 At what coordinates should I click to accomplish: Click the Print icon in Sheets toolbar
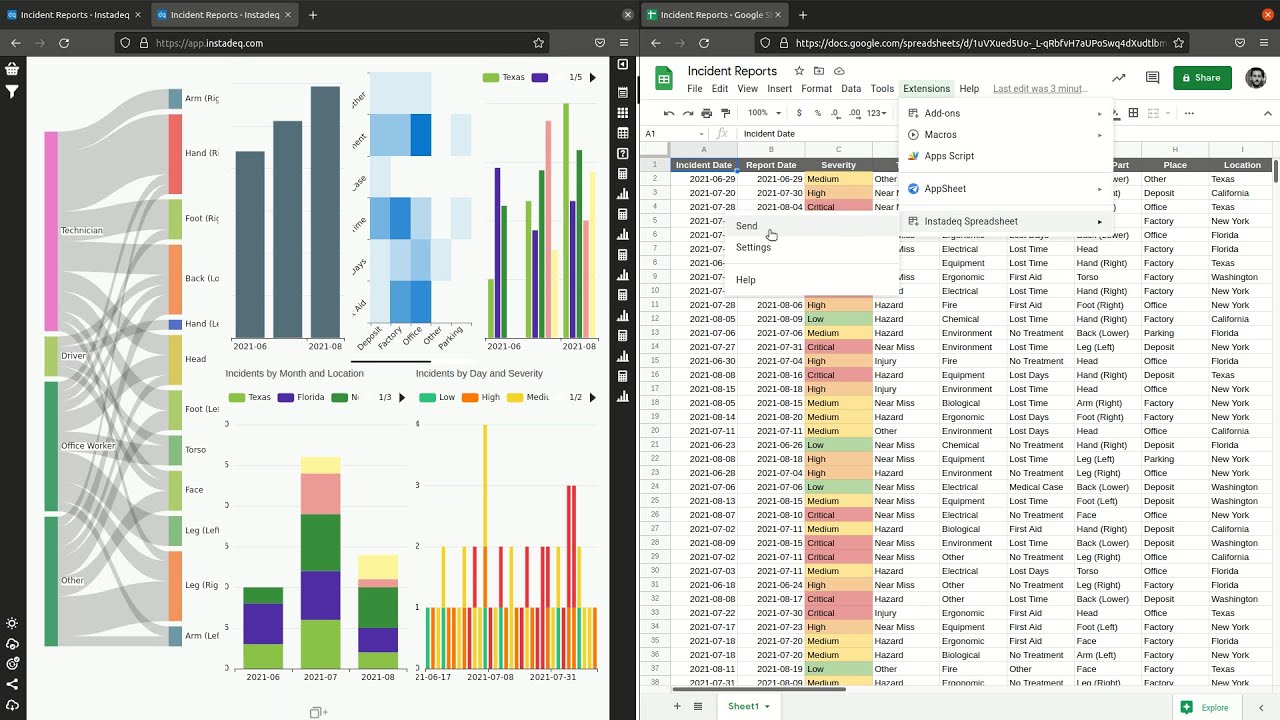(707, 113)
